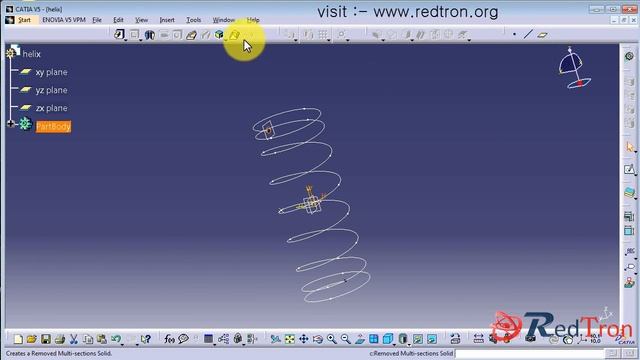This screenshot has width=640, height=360.
Task: Click the Isometric View cube icon
Action: pos(388,339)
